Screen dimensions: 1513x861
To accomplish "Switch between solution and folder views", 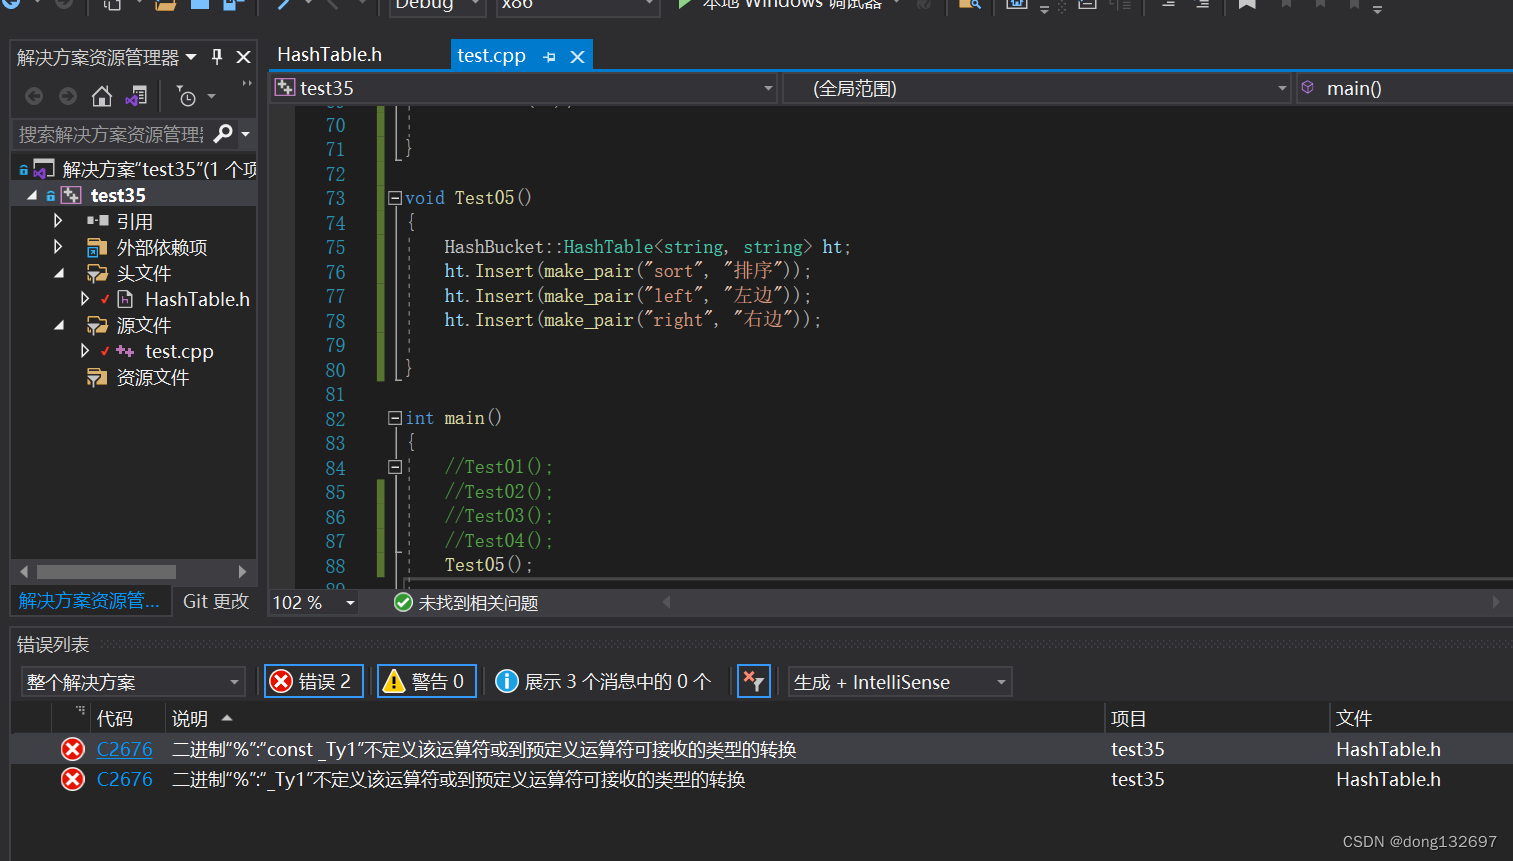I will [136, 96].
